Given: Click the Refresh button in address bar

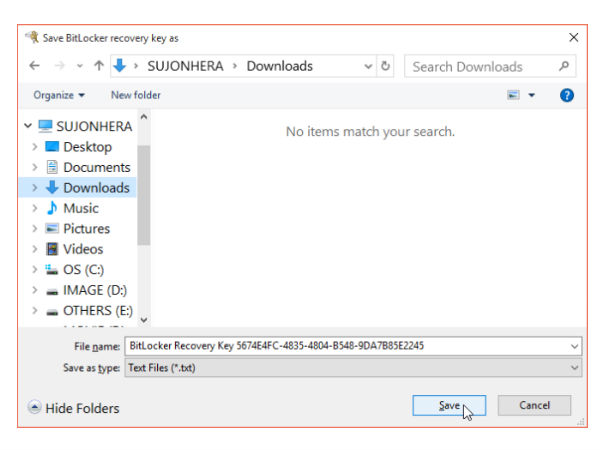Looking at the screenshot, I should pyautogui.click(x=386, y=67).
